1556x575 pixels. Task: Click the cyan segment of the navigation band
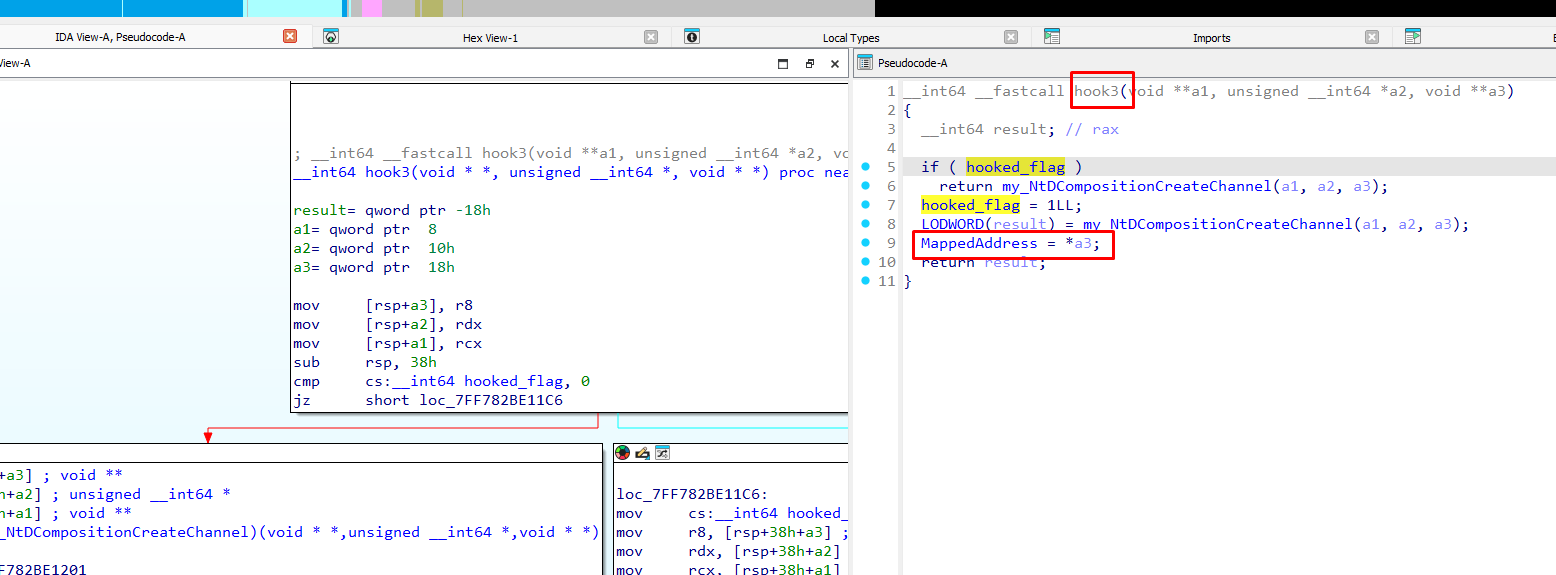(293, 8)
